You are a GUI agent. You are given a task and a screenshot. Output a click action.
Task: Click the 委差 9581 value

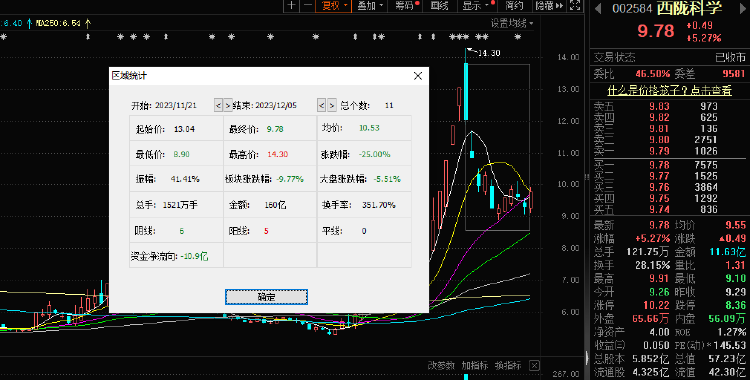coord(734,74)
